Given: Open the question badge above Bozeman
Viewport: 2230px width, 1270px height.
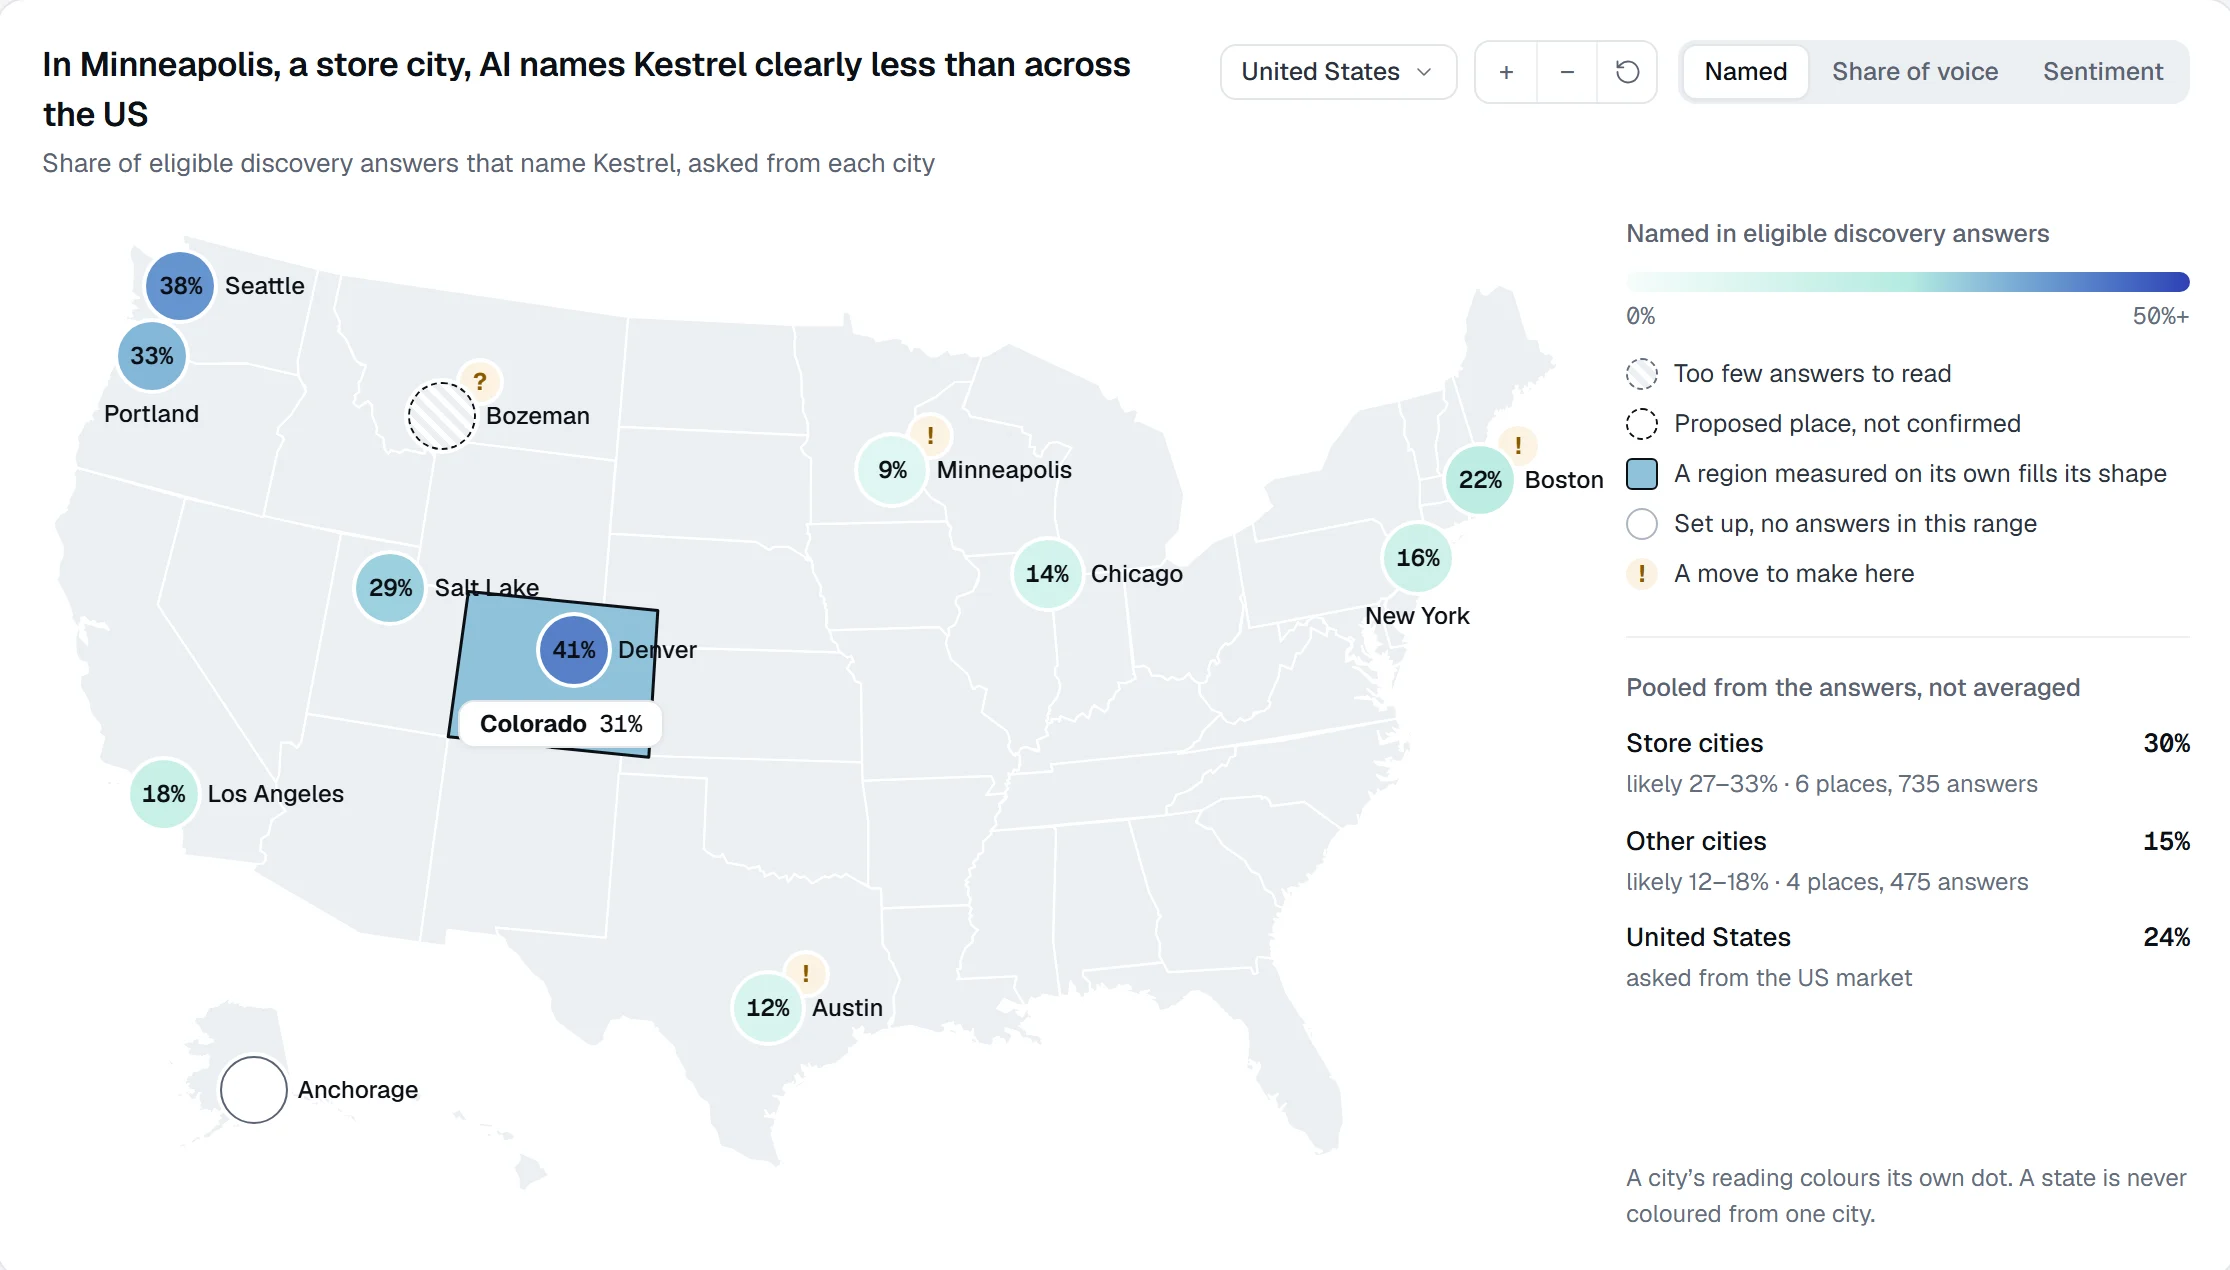Looking at the screenshot, I should [480, 381].
